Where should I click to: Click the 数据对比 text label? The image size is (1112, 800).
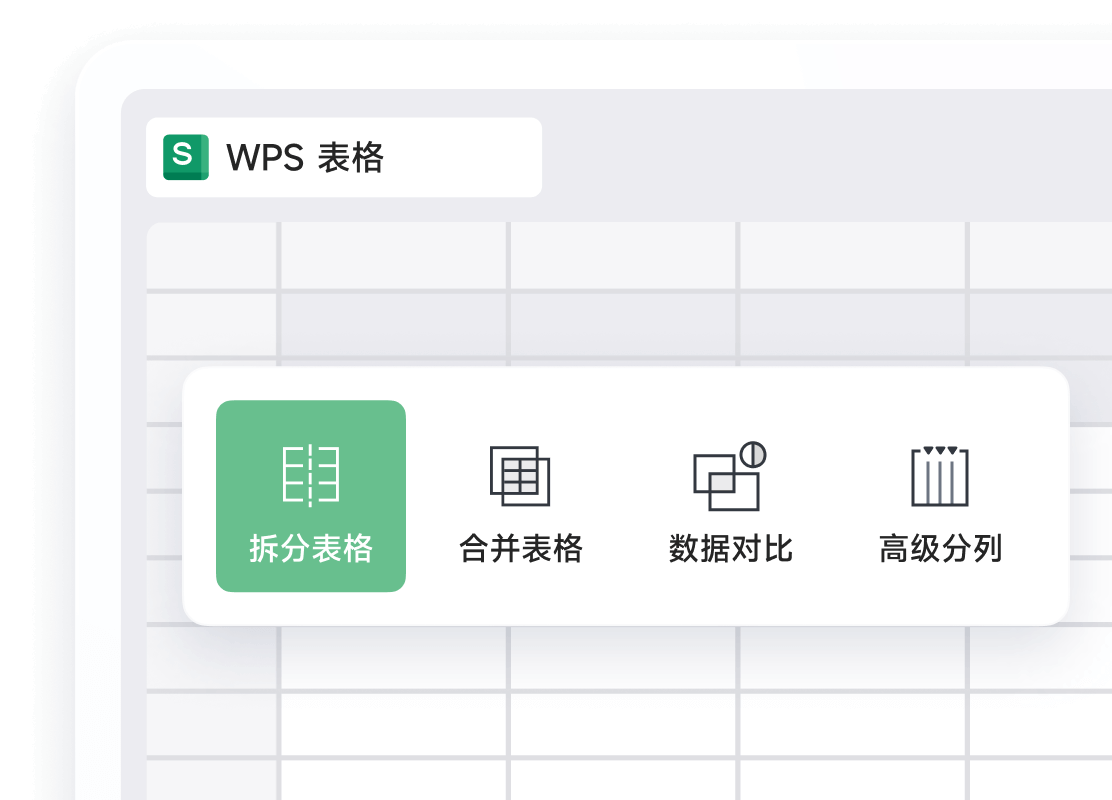point(731,549)
